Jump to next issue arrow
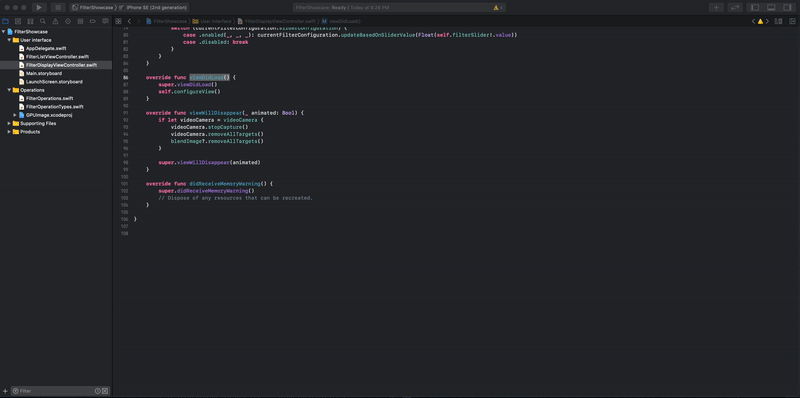Screen dimensions: 800x398 click(766, 21)
